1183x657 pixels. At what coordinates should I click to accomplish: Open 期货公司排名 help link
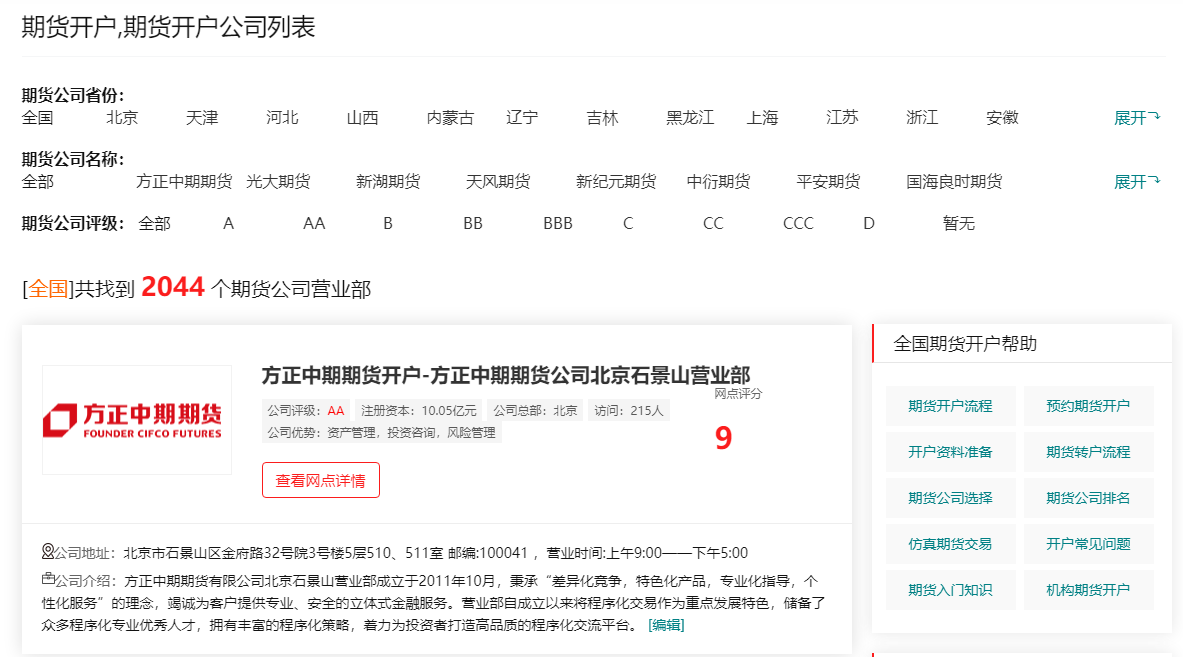pos(1089,499)
